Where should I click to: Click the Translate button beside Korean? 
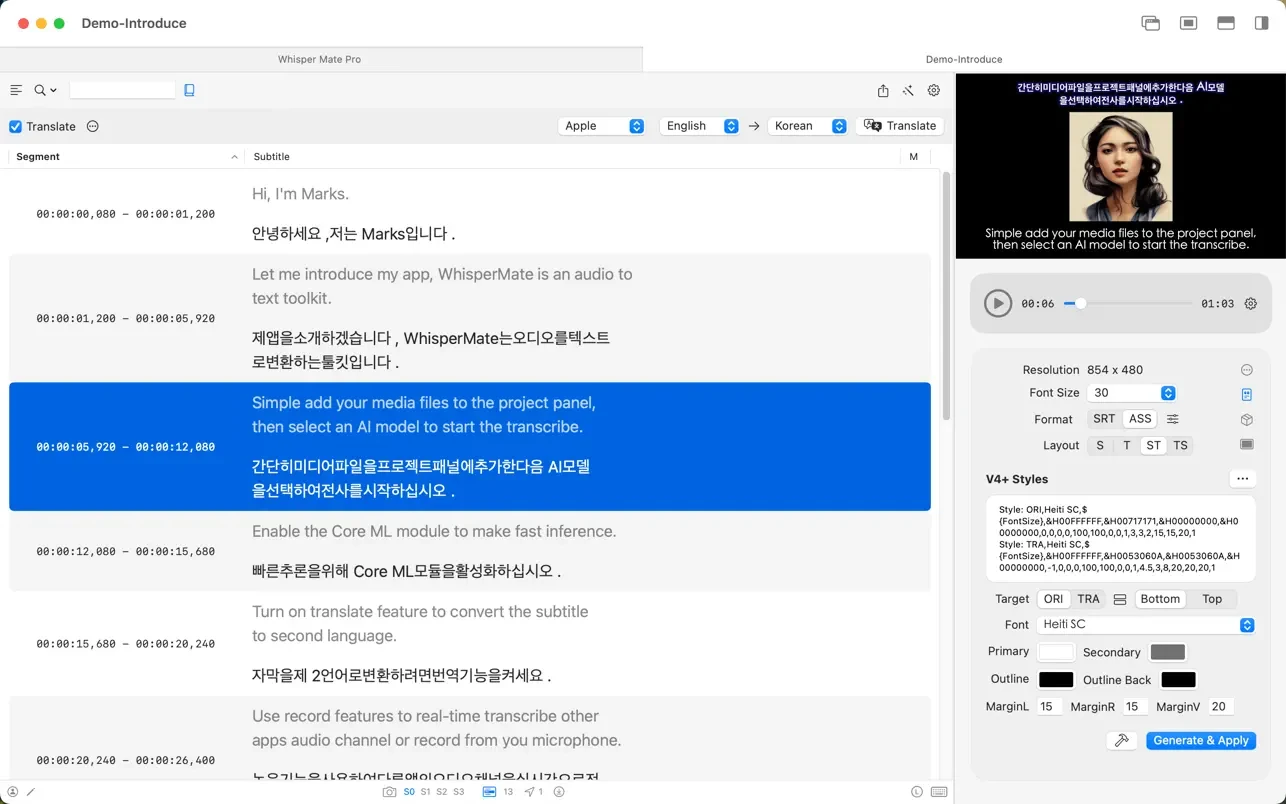(x=900, y=126)
